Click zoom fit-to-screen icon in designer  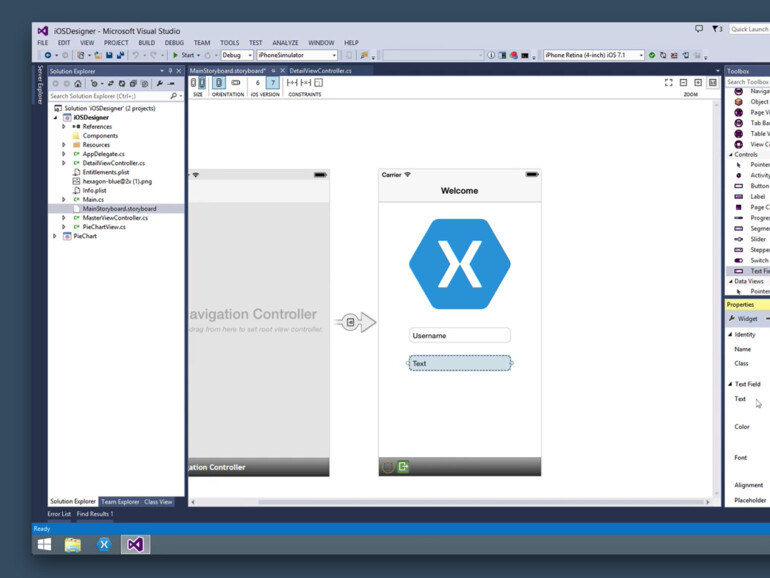(x=668, y=83)
